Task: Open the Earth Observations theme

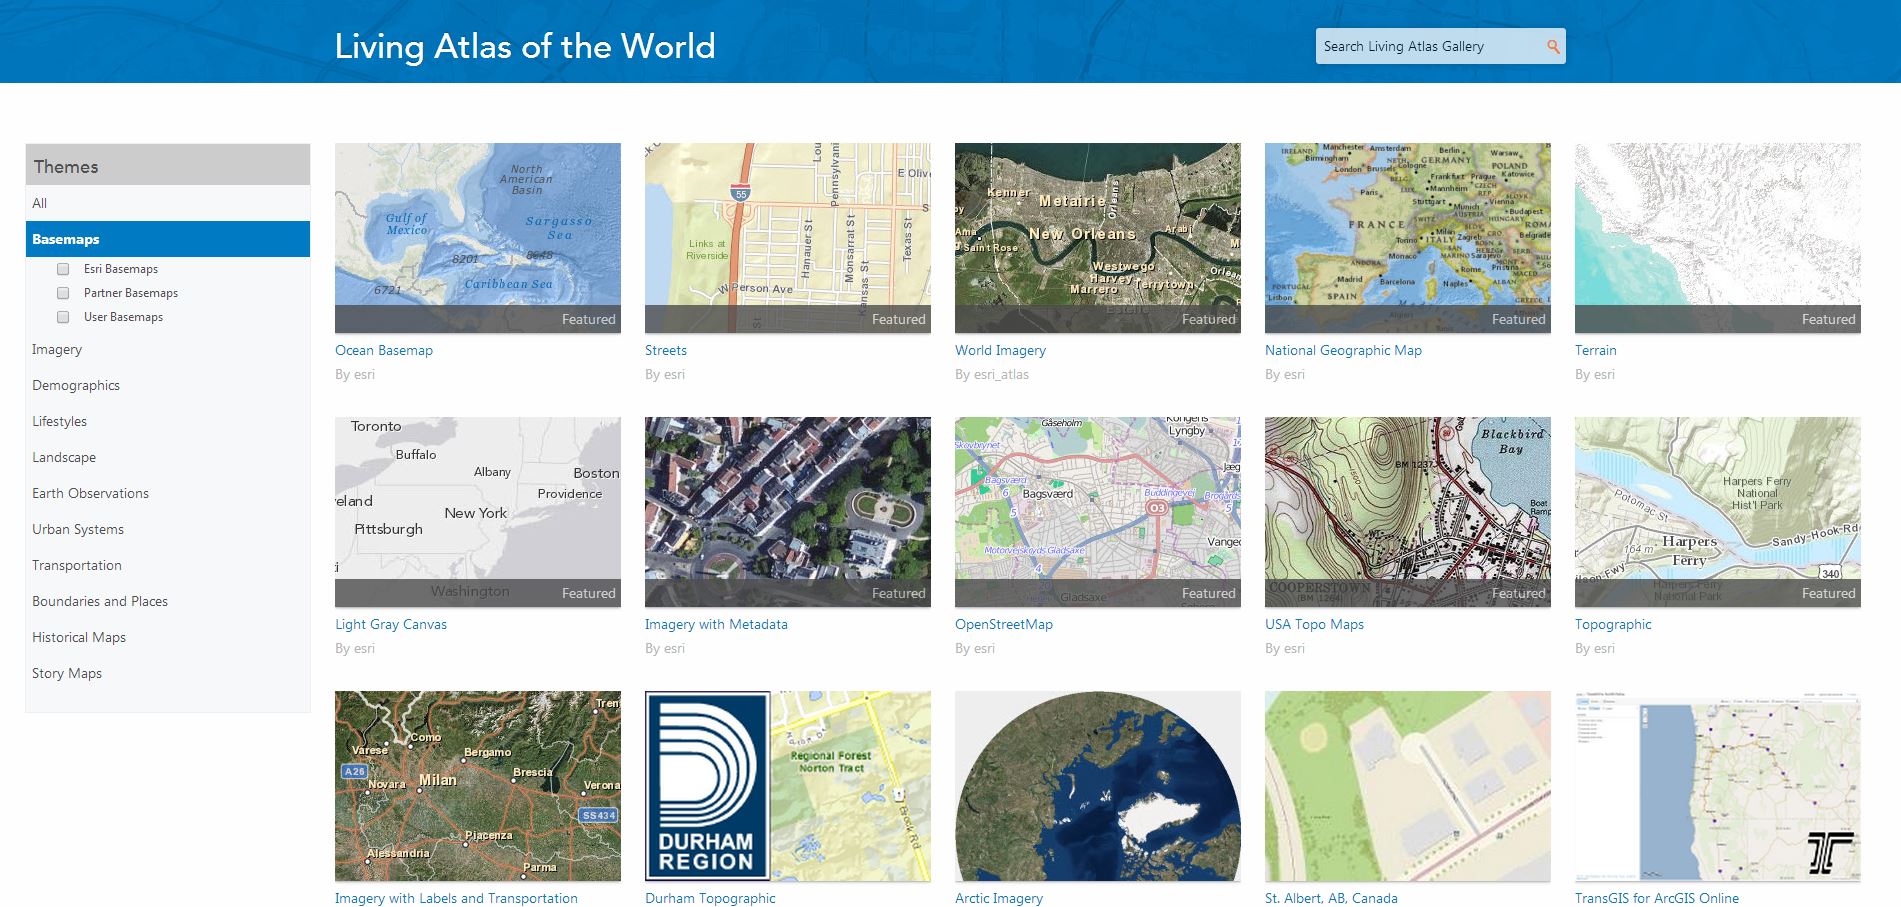Action: tap(90, 493)
